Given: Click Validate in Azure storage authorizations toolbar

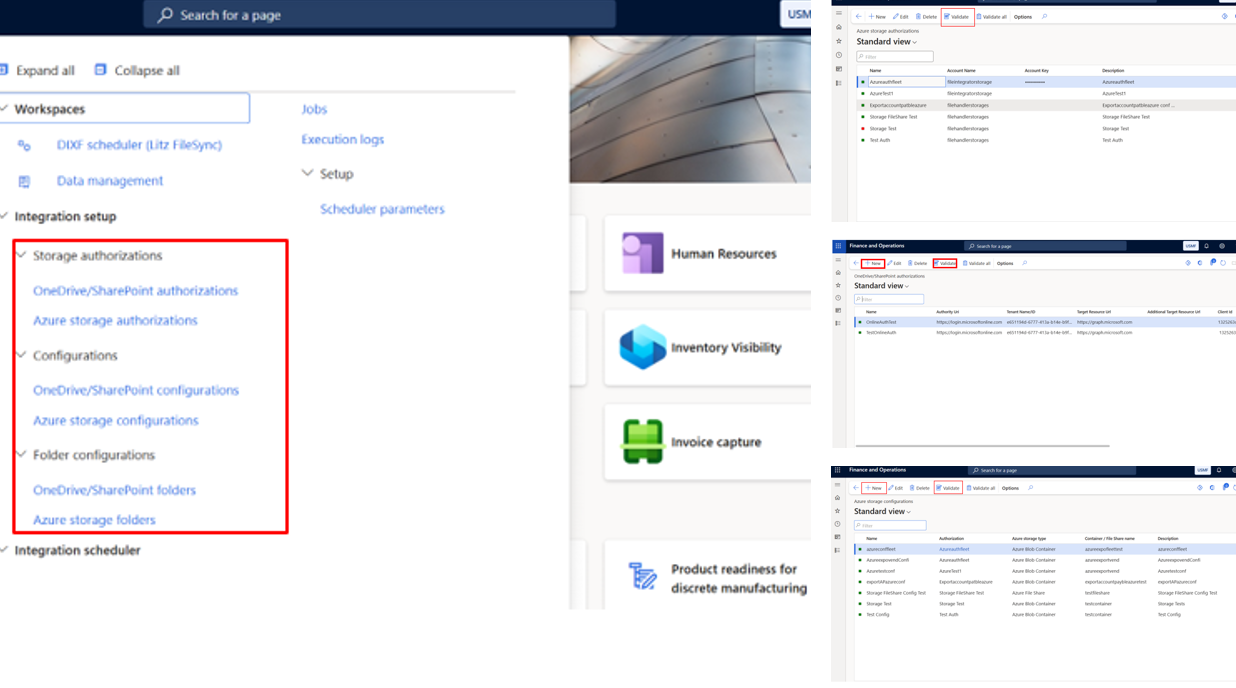Looking at the screenshot, I should point(957,17).
